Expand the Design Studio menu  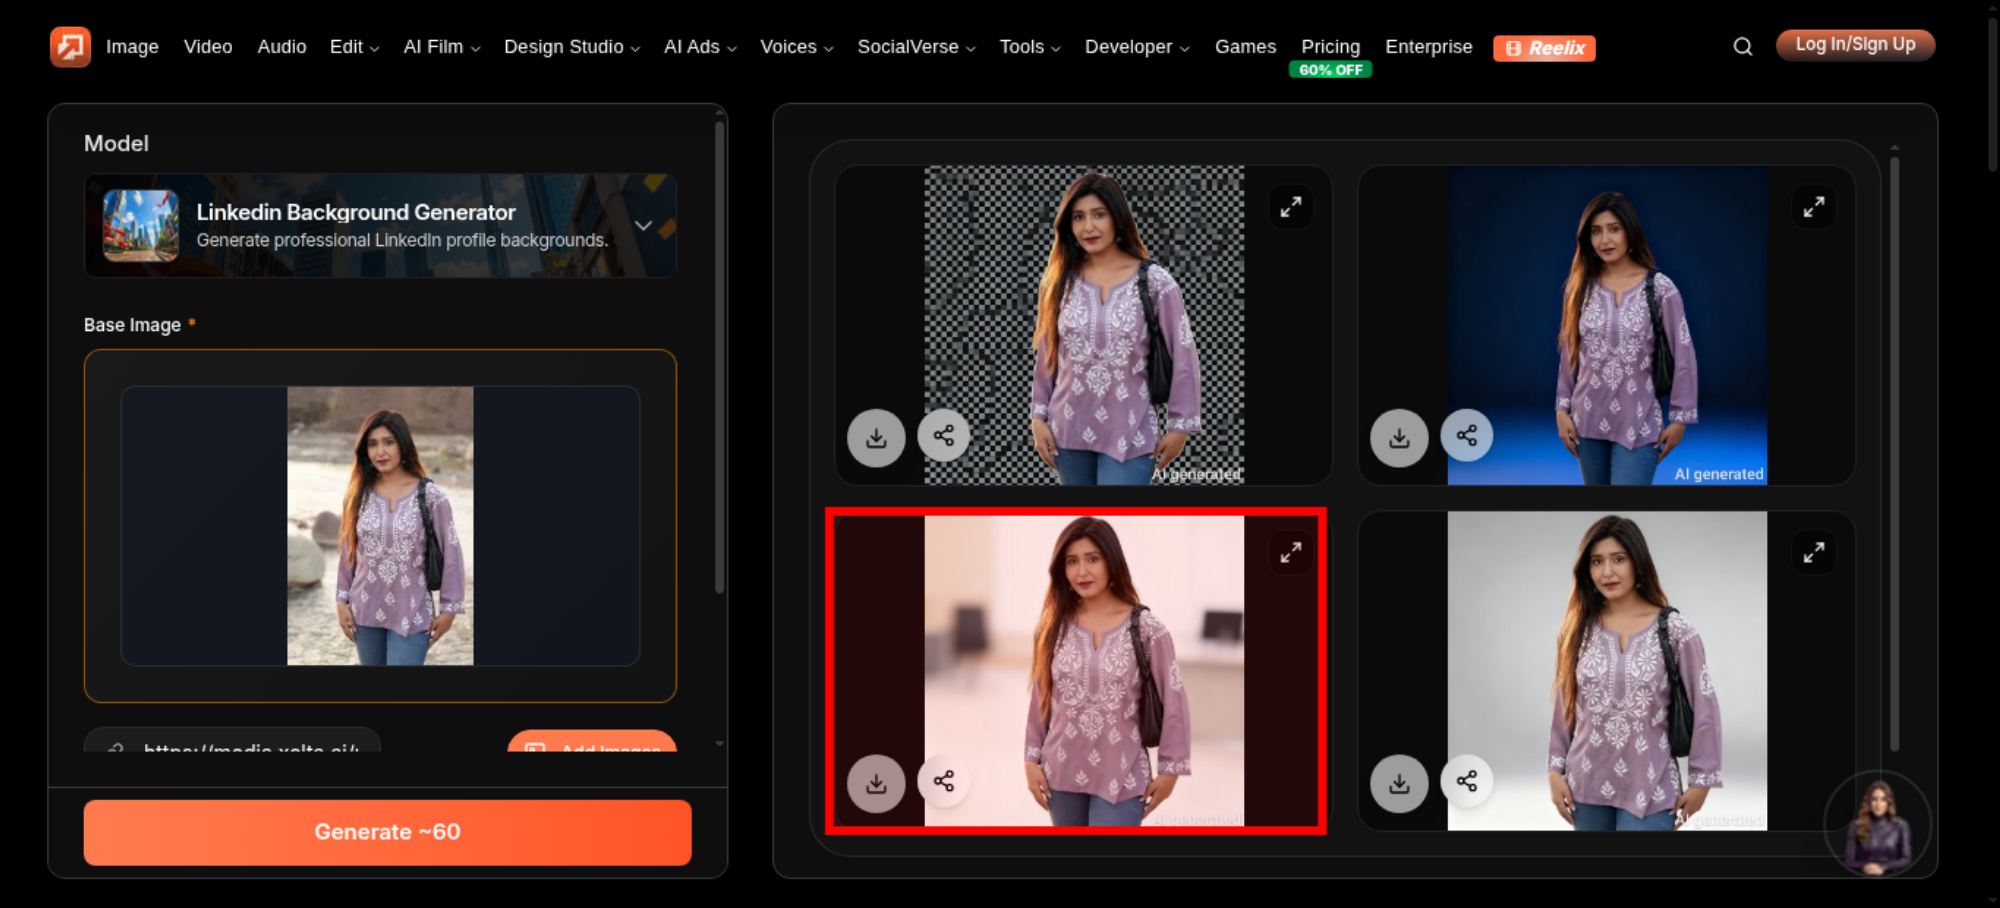tap(572, 47)
